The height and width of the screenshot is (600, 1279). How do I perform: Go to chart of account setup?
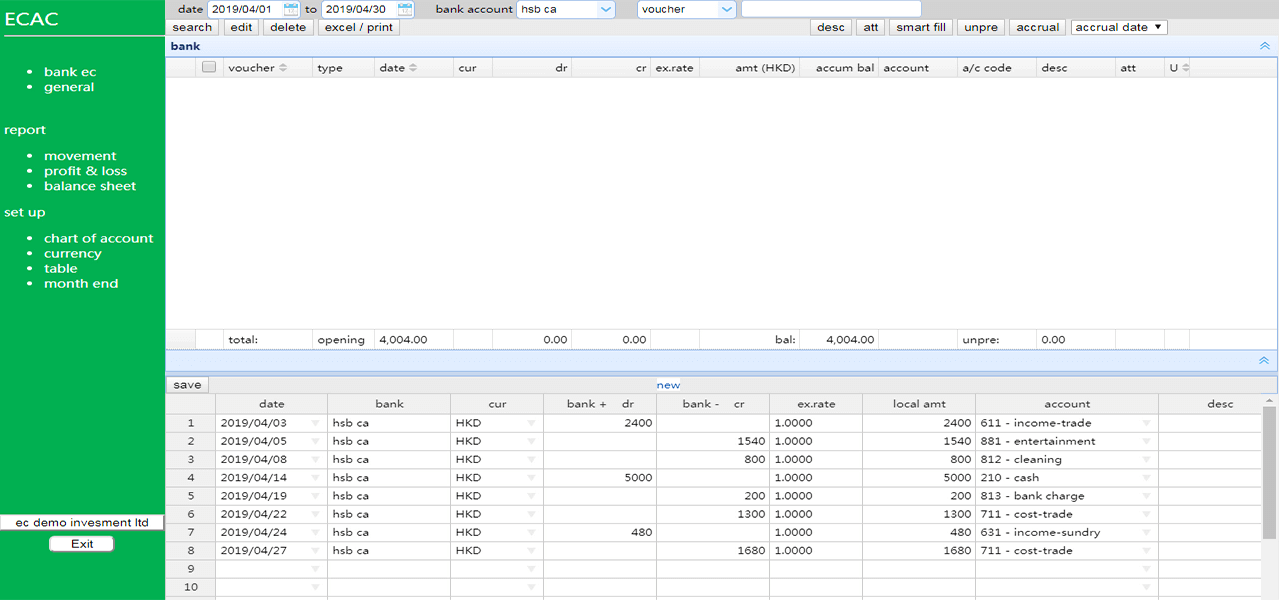click(x=98, y=238)
